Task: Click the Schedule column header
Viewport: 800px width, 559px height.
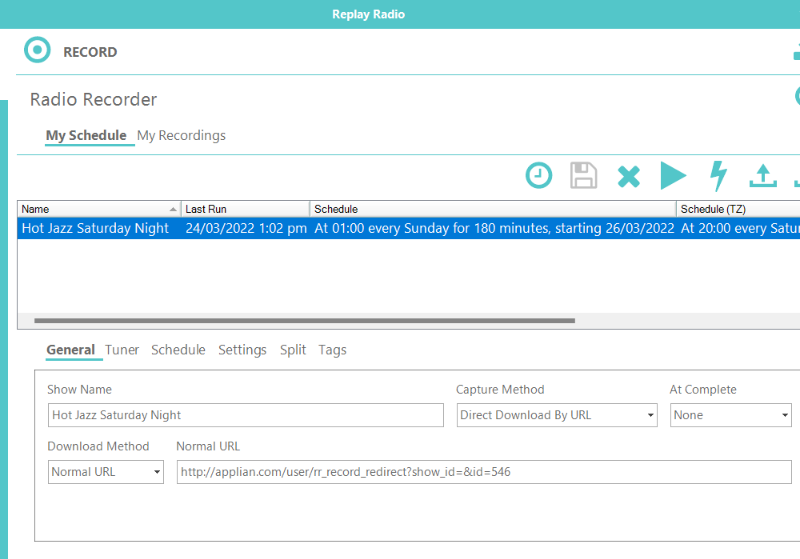Action: (x=493, y=209)
